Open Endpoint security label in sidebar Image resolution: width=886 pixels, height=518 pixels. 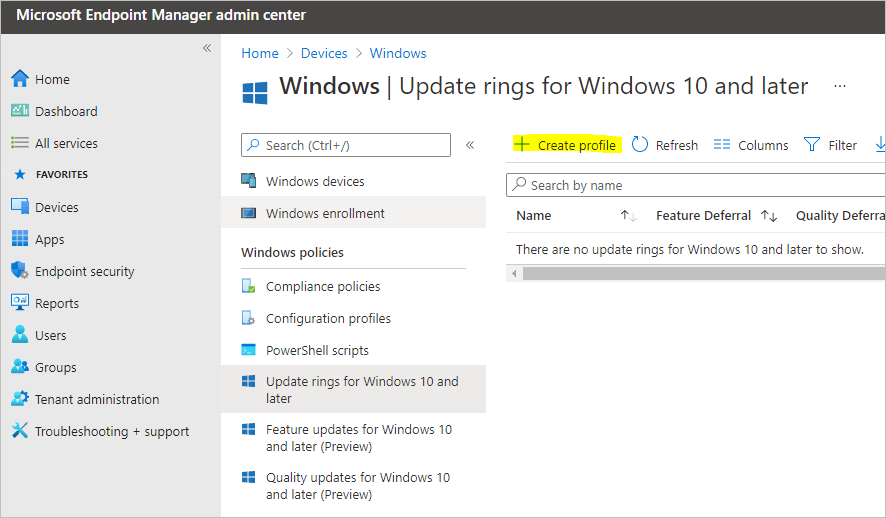coord(84,271)
